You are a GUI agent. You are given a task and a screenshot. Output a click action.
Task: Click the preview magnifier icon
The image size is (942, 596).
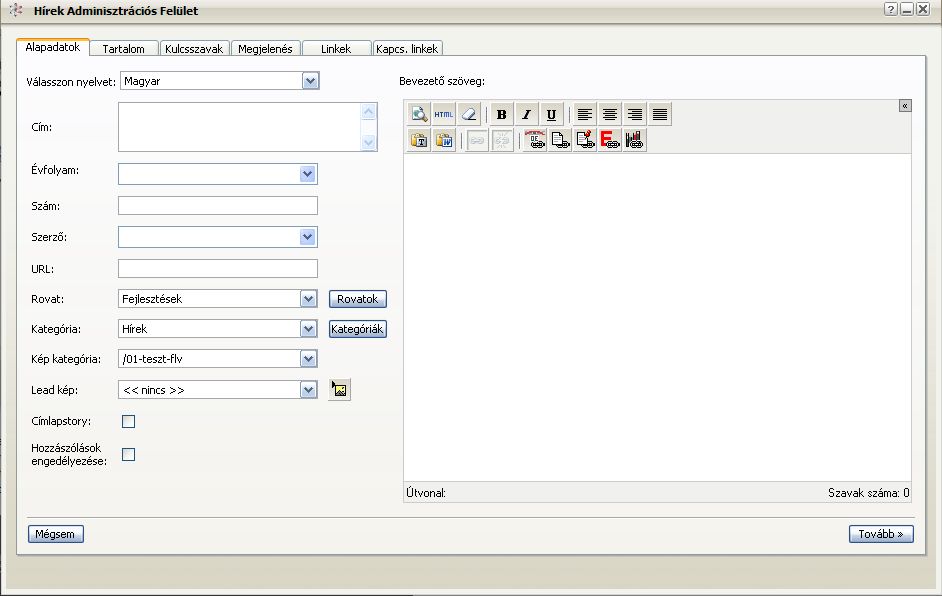pyautogui.click(x=419, y=114)
